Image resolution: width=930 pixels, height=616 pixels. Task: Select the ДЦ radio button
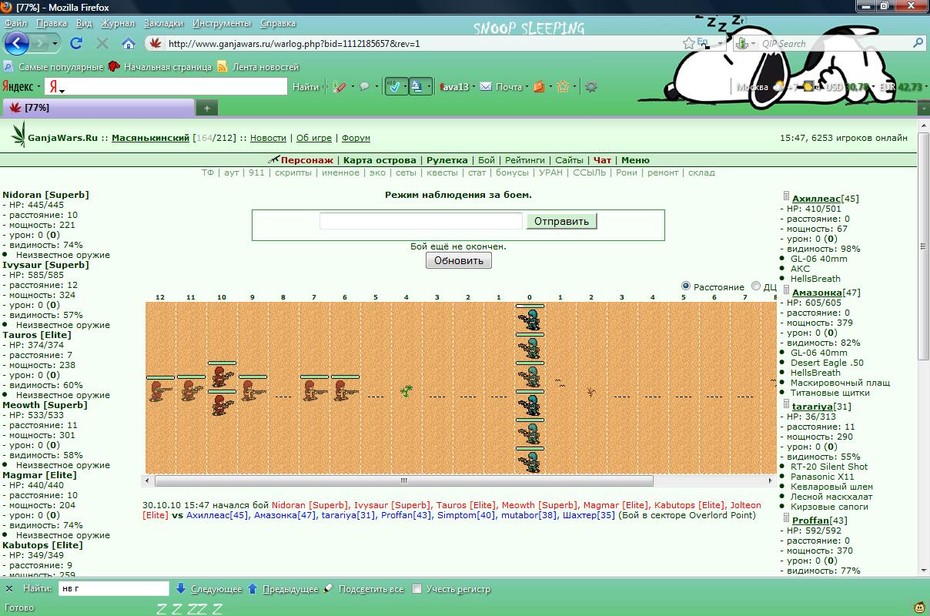756,286
